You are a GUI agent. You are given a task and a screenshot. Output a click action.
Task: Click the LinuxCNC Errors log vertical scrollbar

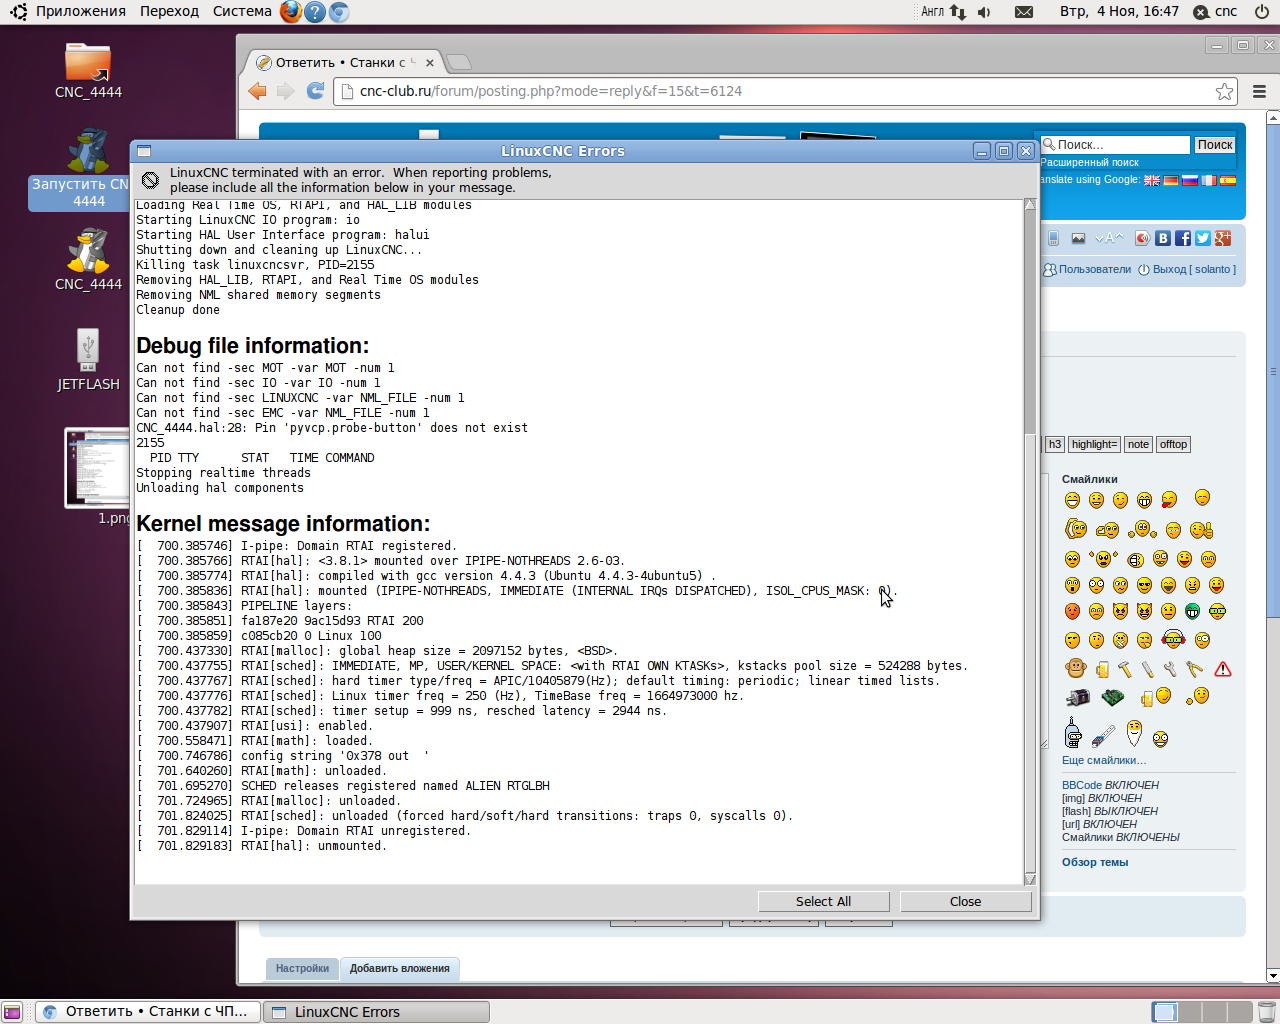click(x=1030, y=542)
